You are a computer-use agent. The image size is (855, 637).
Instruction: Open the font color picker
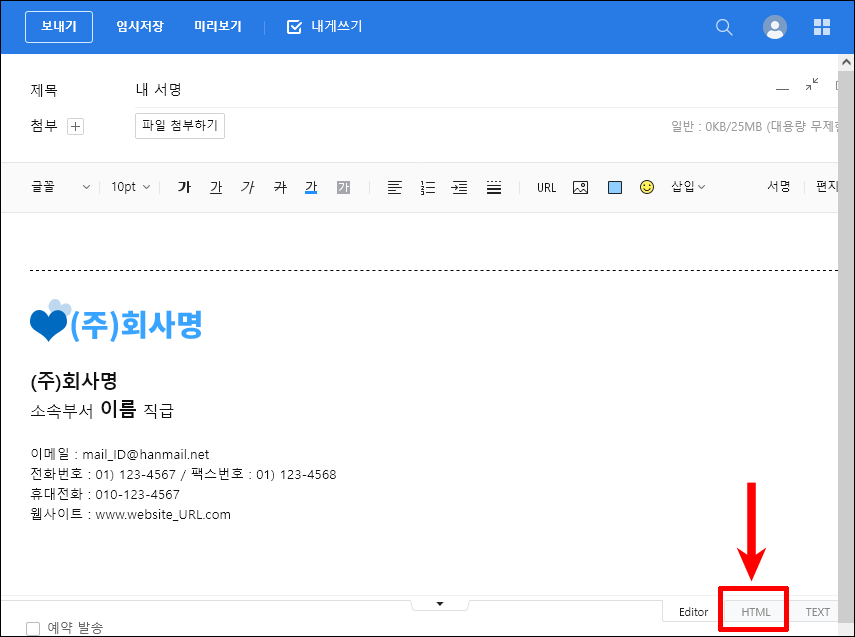point(311,187)
